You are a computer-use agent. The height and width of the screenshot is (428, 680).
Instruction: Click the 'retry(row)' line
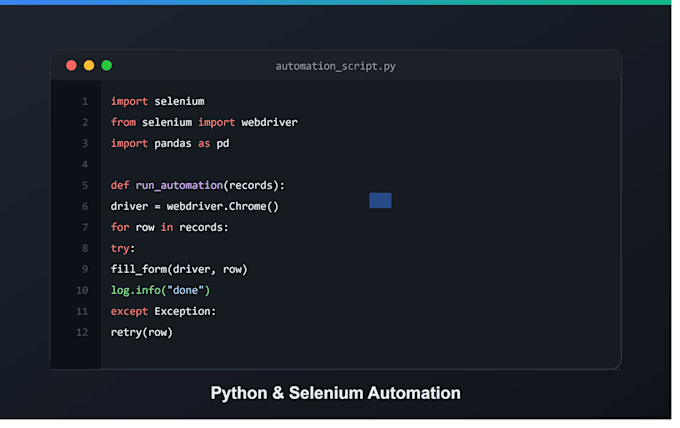pyautogui.click(x=142, y=333)
